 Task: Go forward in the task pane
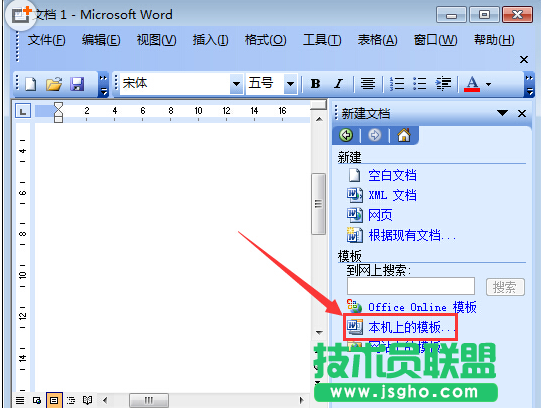click(x=375, y=135)
